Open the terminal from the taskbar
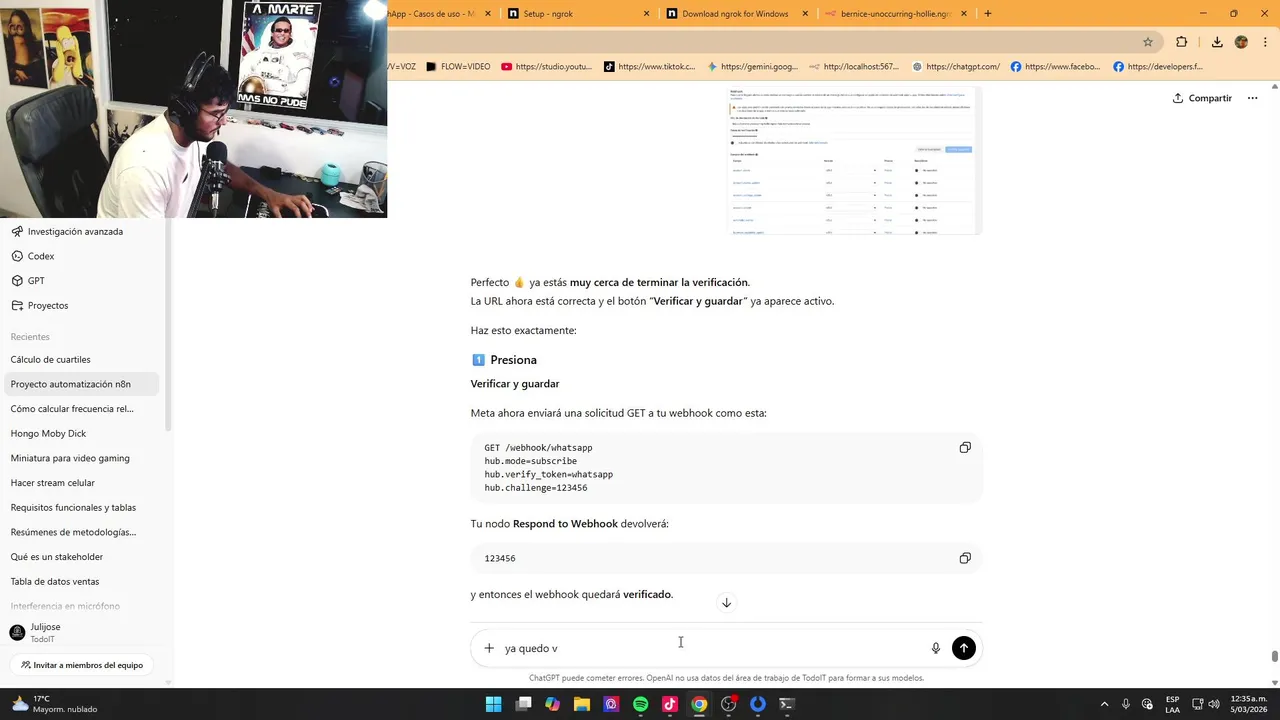The image size is (1280, 720). 787,704
